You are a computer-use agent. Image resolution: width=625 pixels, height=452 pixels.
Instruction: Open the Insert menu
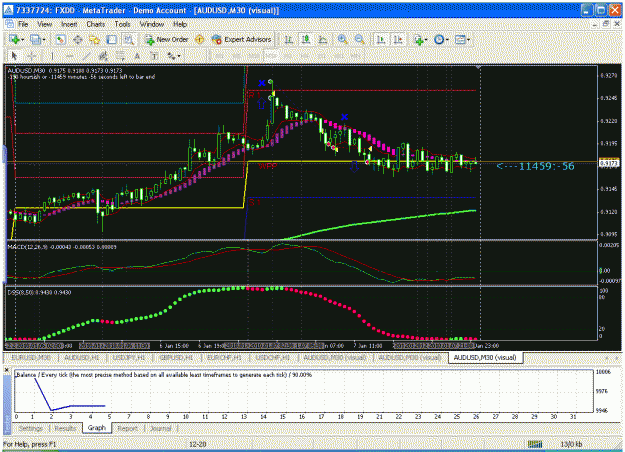pyautogui.click(x=69, y=24)
